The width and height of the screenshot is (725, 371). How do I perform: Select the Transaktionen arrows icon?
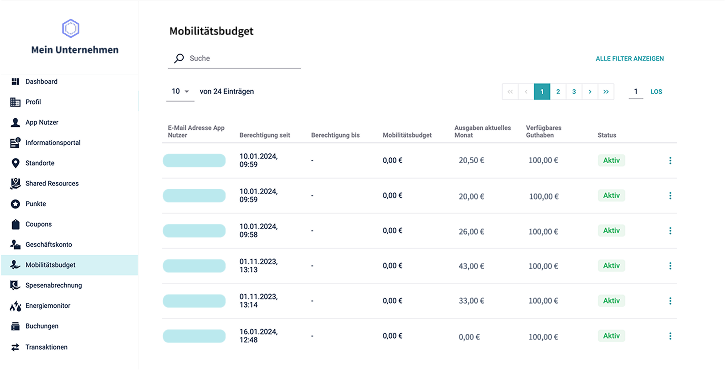15,347
